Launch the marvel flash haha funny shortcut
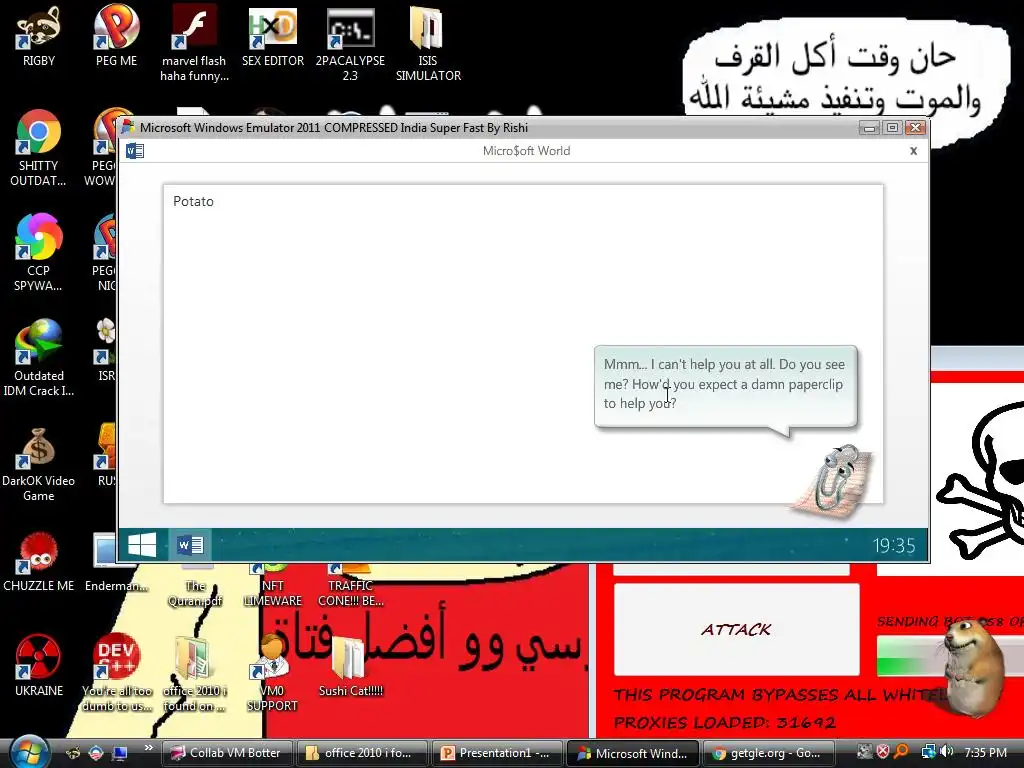The image size is (1024, 768). tap(194, 43)
